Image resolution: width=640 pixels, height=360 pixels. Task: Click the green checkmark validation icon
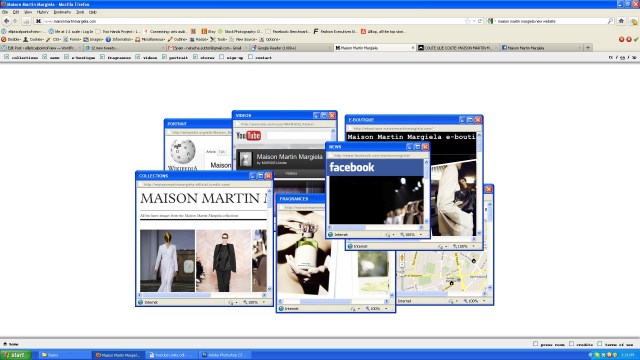[x=636, y=39]
